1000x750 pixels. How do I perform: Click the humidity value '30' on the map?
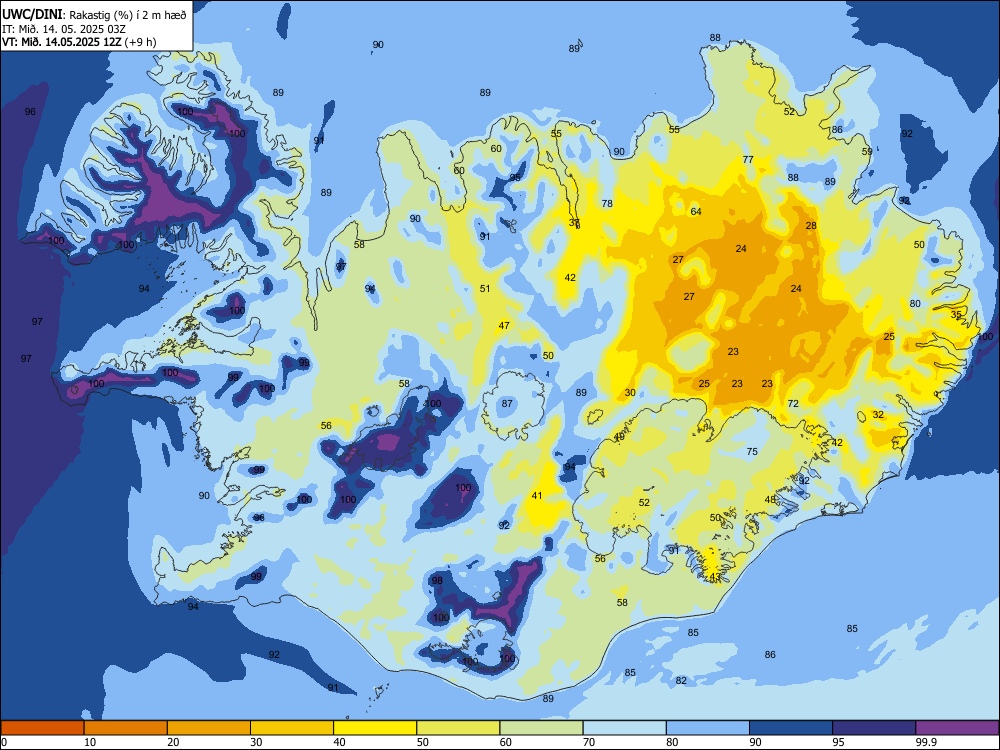pos(630,393)
